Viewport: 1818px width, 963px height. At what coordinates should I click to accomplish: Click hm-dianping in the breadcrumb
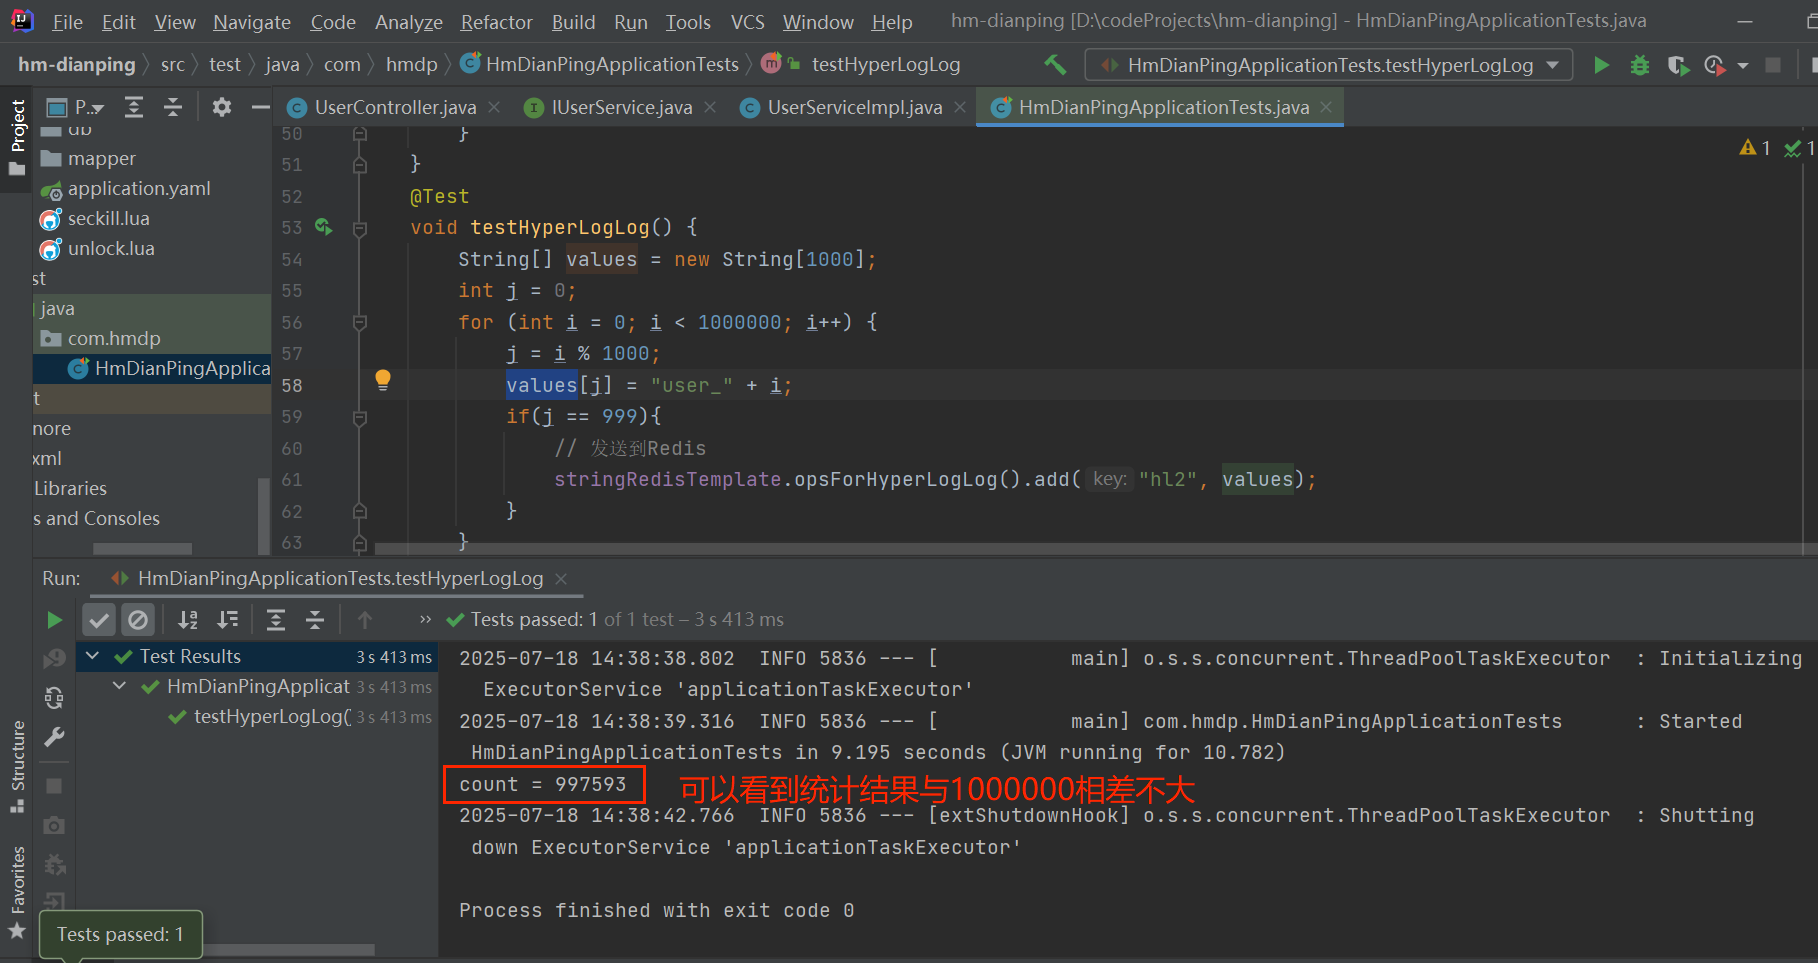(76, 65)
